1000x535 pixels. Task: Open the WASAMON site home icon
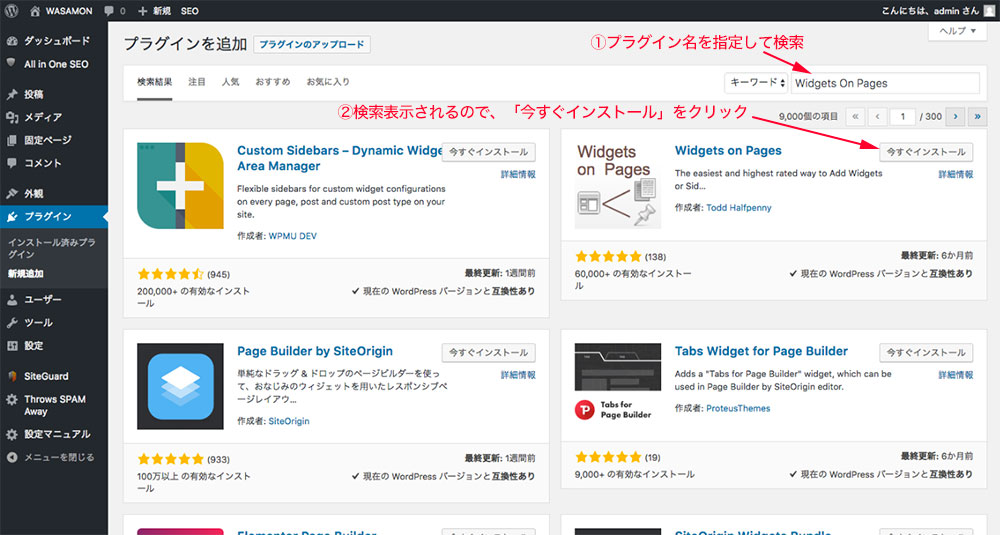coord(35,11)
